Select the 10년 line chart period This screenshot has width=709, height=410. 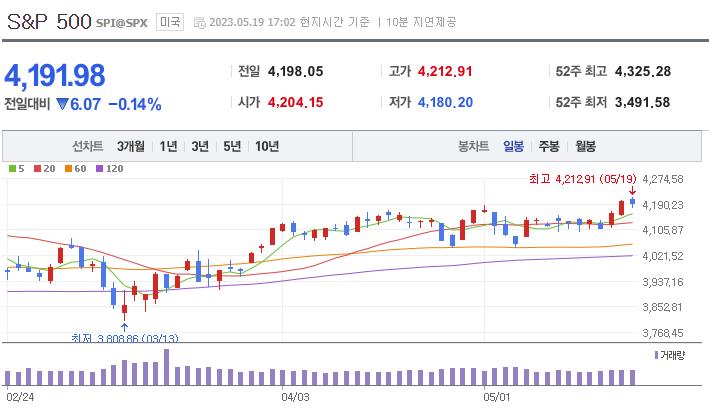tap(267, 146)
